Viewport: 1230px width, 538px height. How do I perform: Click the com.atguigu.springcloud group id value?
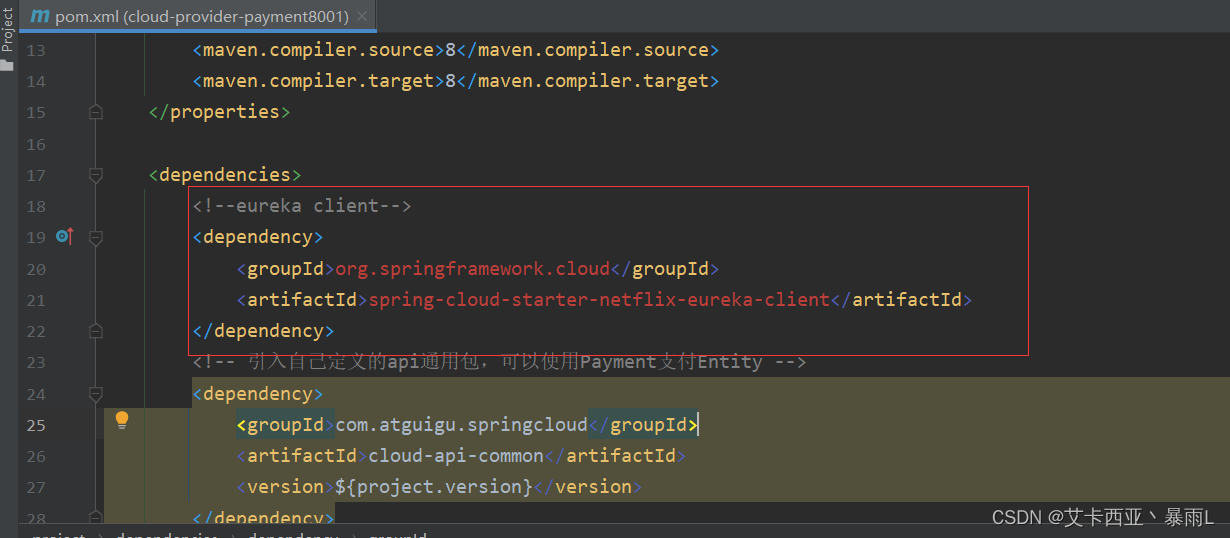(x=461, y=424)
